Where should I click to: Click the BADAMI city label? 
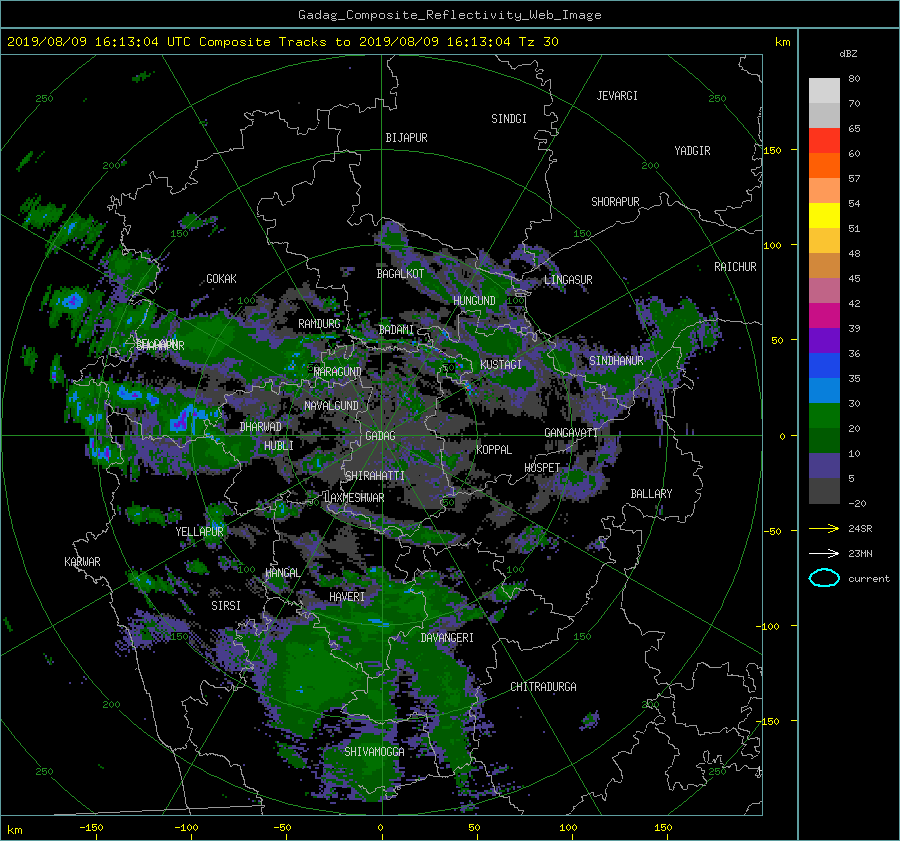(396, 330)
